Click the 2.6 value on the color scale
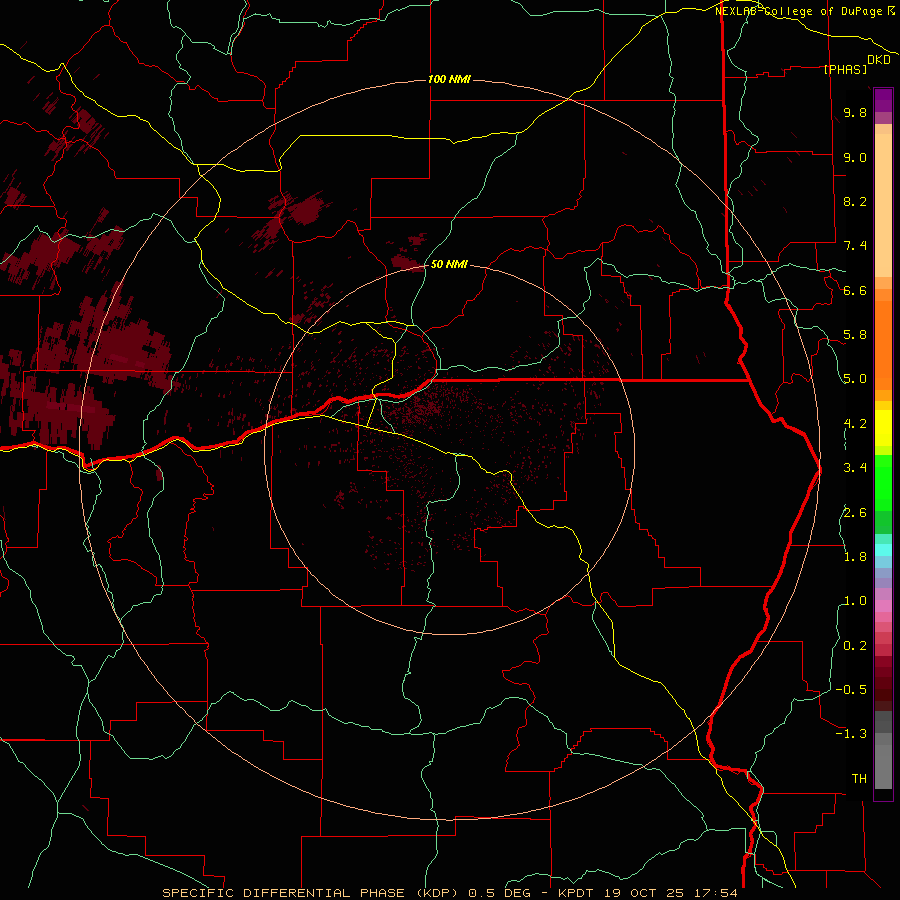Image resolution: width=900 pixels, height=900 pixels. (855, 513)
